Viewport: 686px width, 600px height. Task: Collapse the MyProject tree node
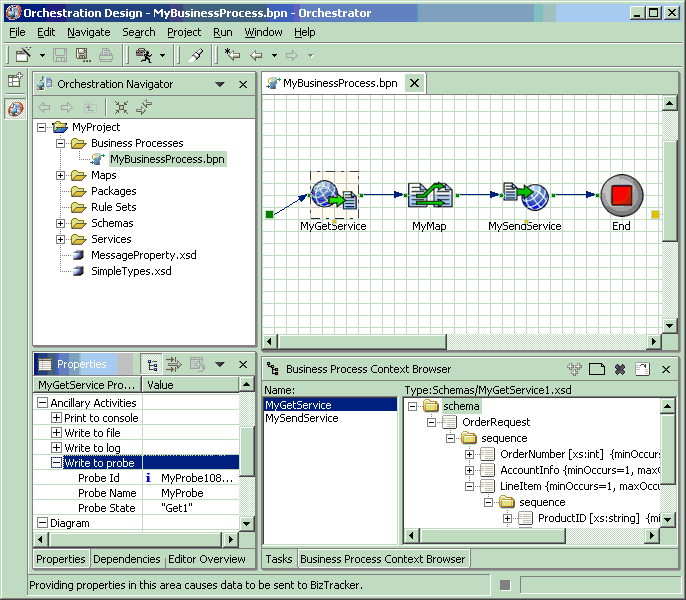coord(42,127)
